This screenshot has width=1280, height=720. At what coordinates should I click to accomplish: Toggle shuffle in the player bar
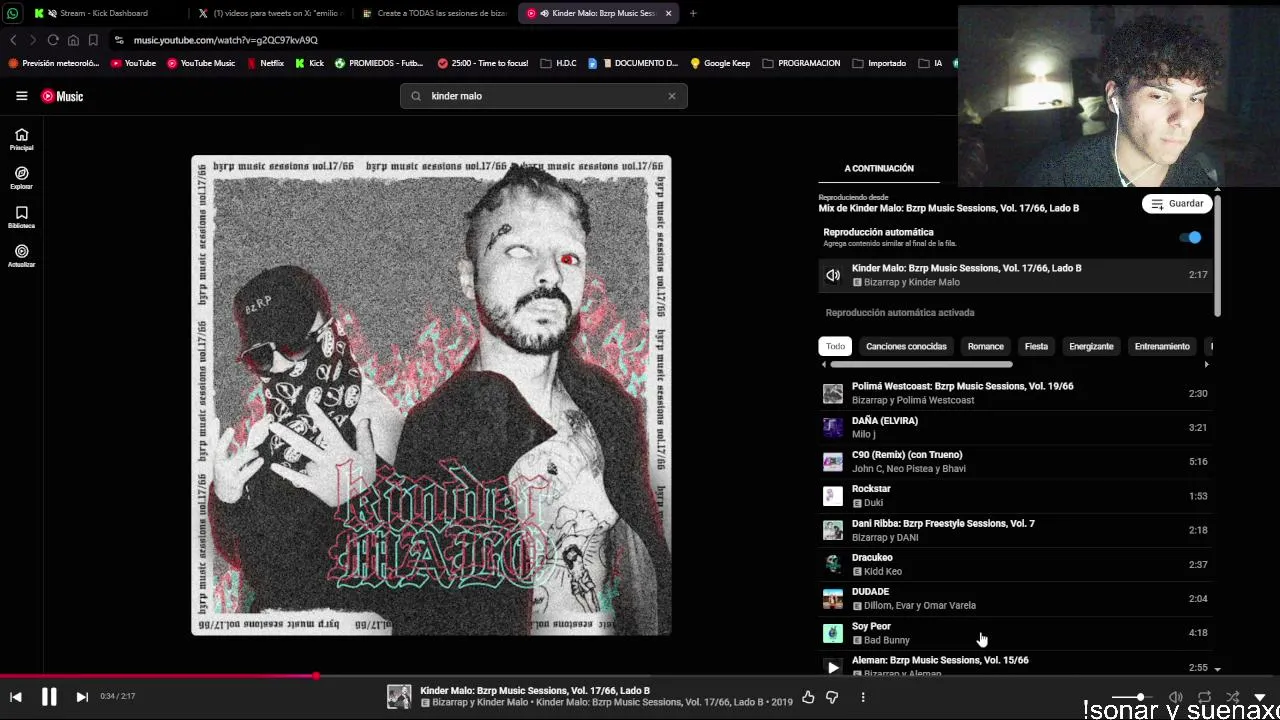1232,697
